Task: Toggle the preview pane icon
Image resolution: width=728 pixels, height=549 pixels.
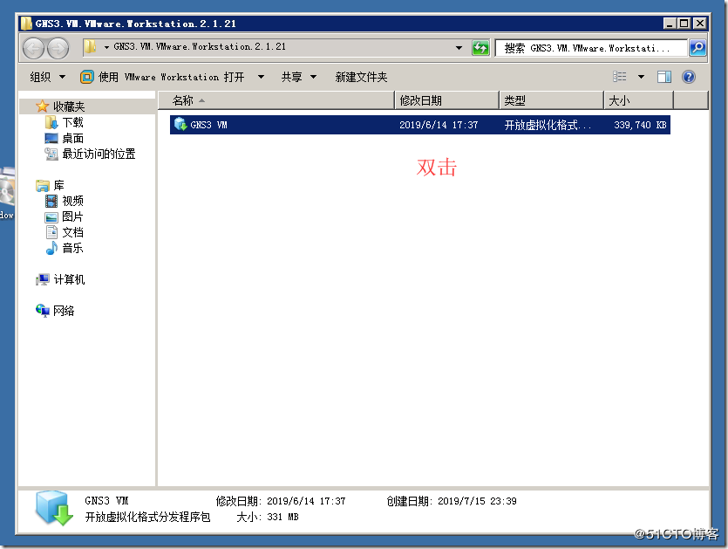Action: 664,77
